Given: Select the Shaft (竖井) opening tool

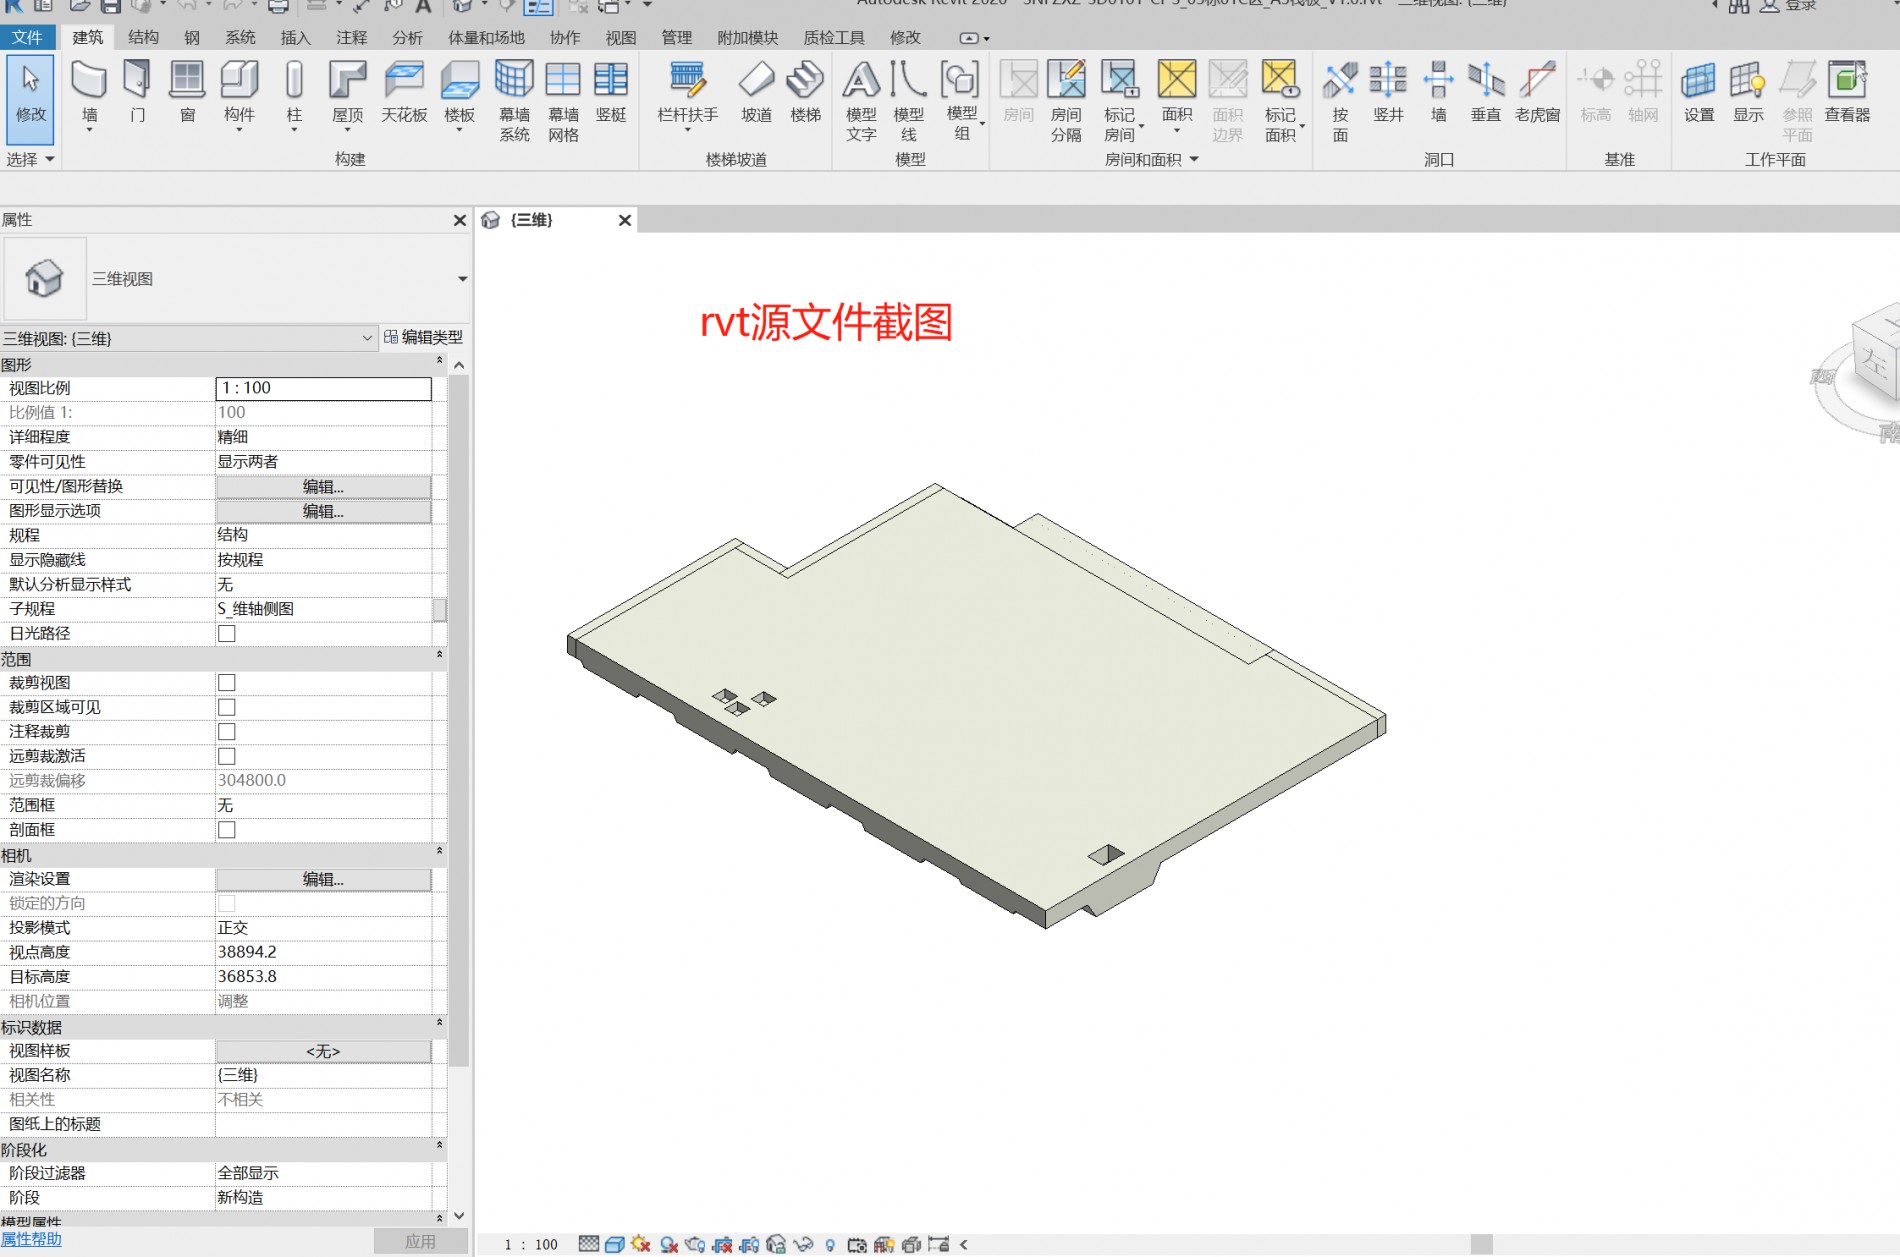Looking at the screenshot, I should 1388,93.
